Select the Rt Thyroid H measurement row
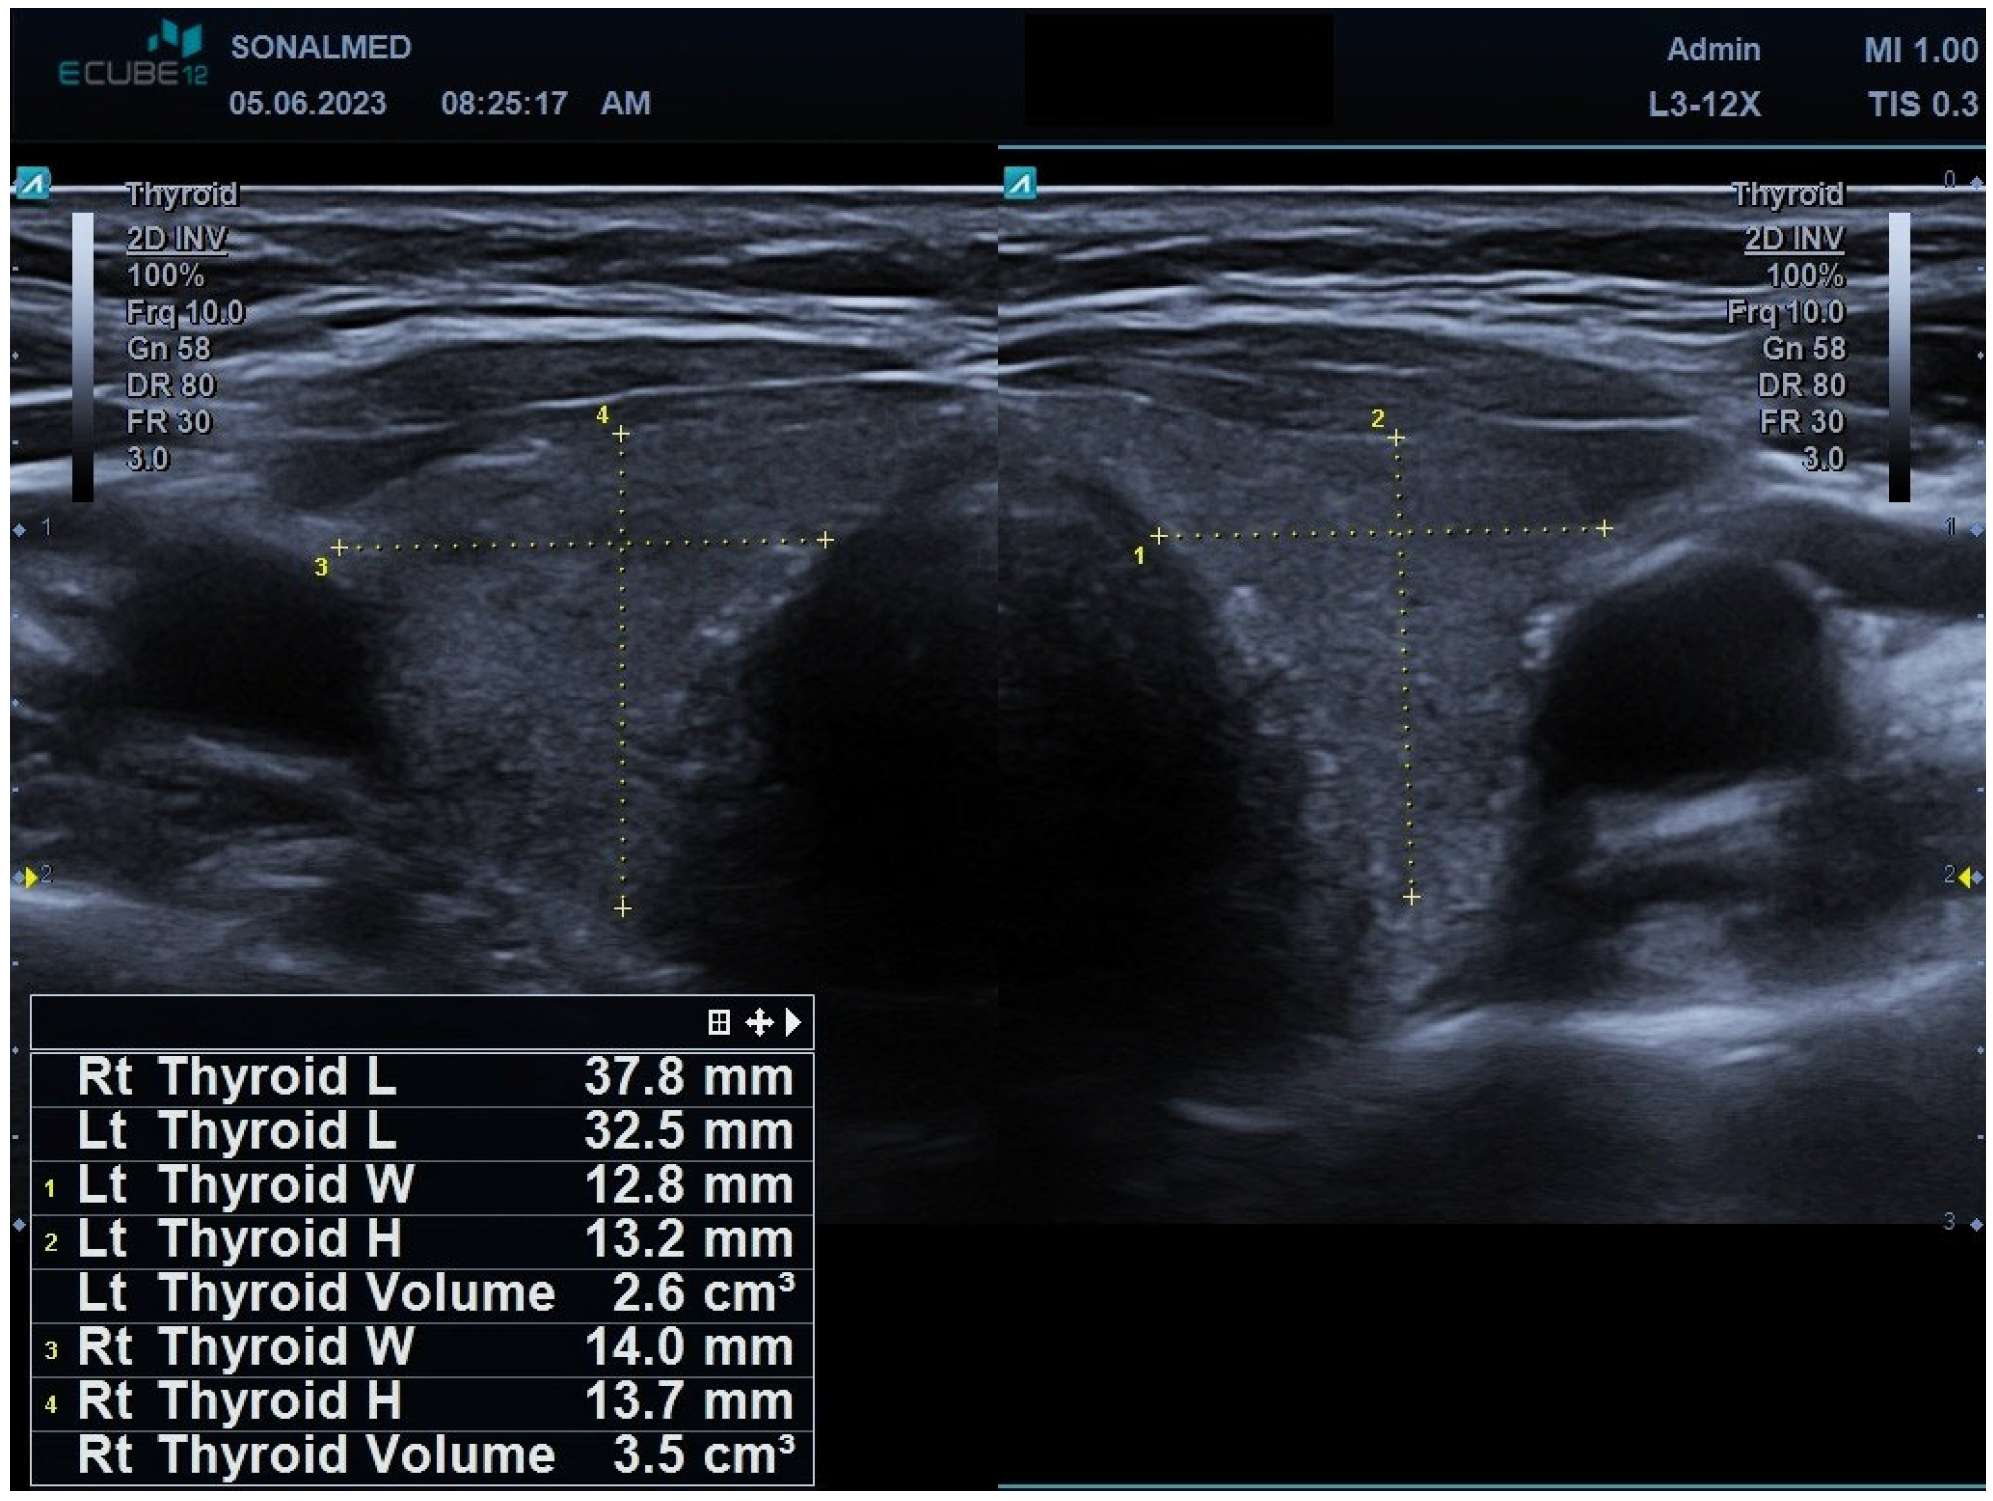Screen dimensions: 1993x1501 422,1401
